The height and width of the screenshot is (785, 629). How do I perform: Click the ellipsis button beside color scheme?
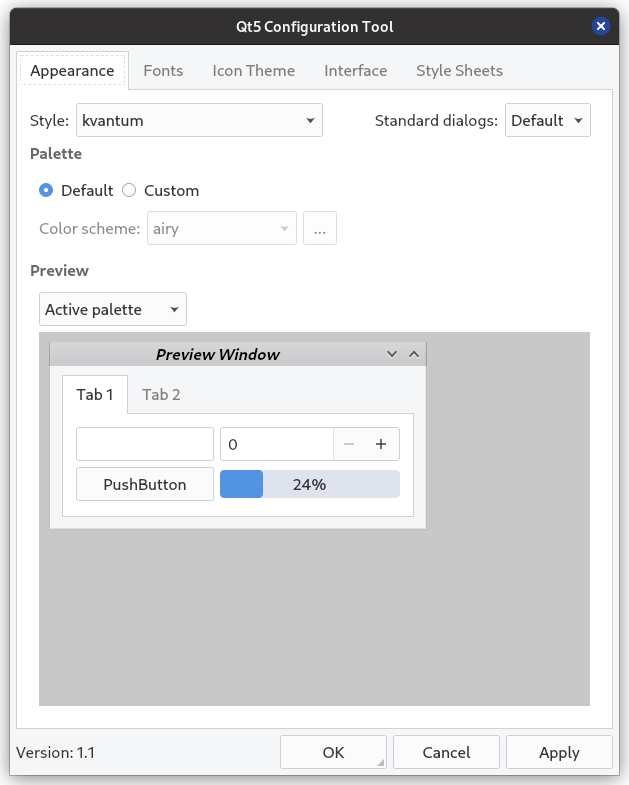[x=319, y=229]
